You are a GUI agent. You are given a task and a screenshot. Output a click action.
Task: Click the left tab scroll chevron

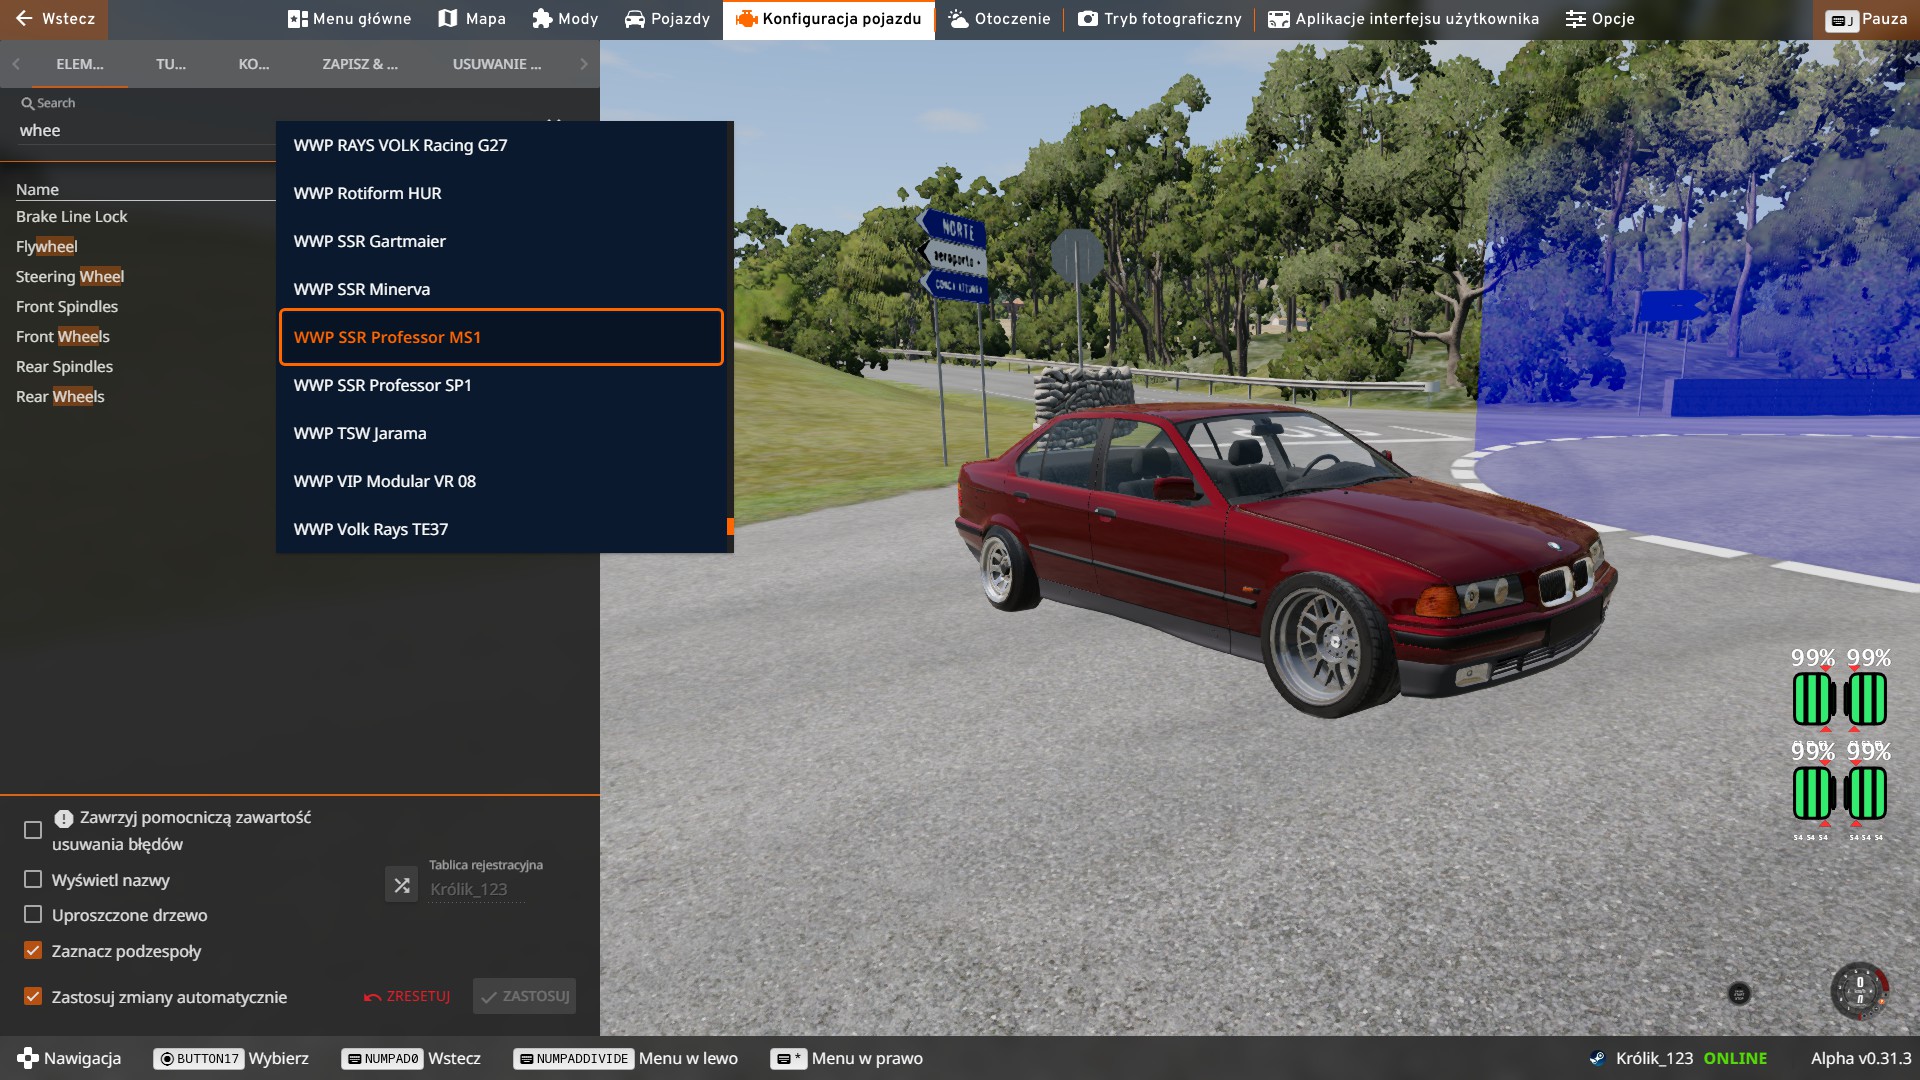(x=16, y=64)
